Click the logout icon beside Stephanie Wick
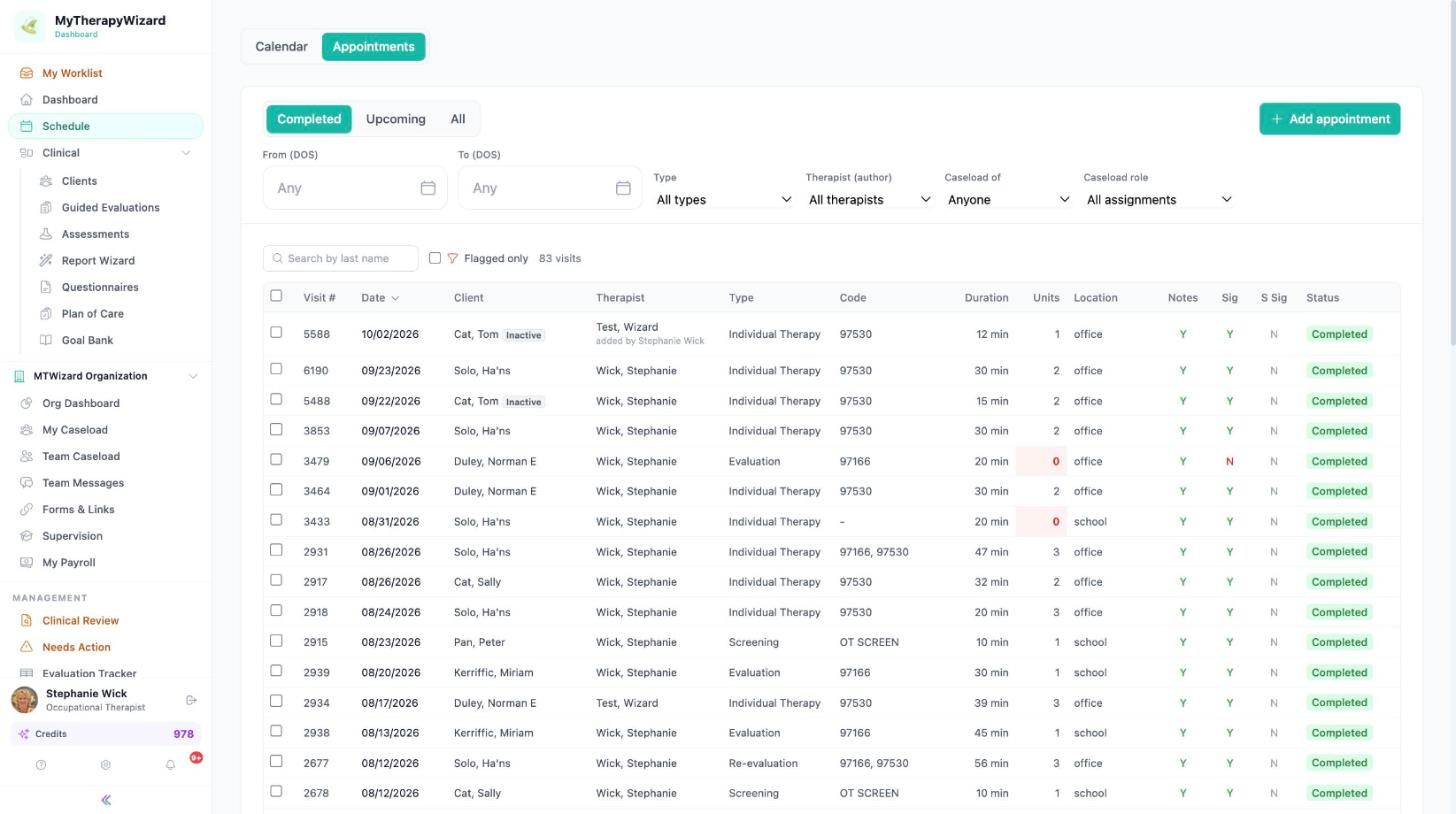Viewport: 1456px width, 814px height. (191, 700)
